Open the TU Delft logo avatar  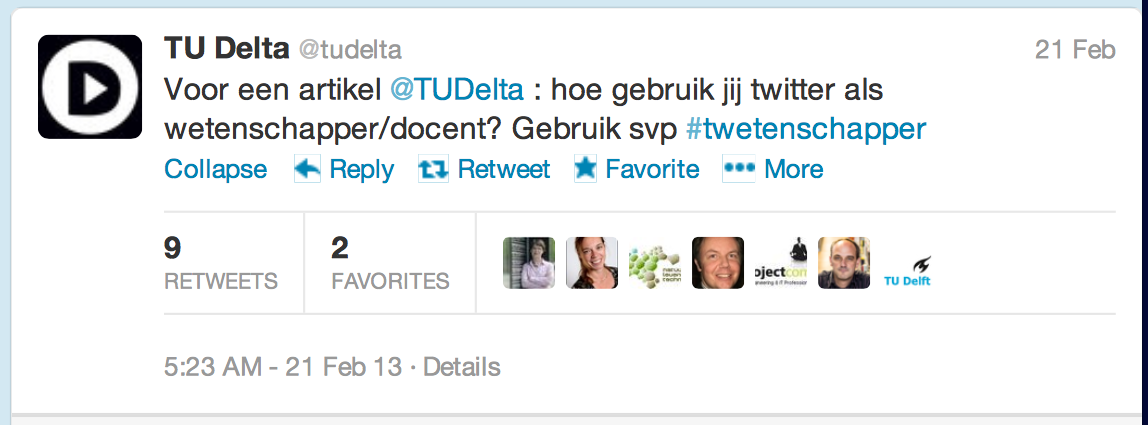coord(907,264)
